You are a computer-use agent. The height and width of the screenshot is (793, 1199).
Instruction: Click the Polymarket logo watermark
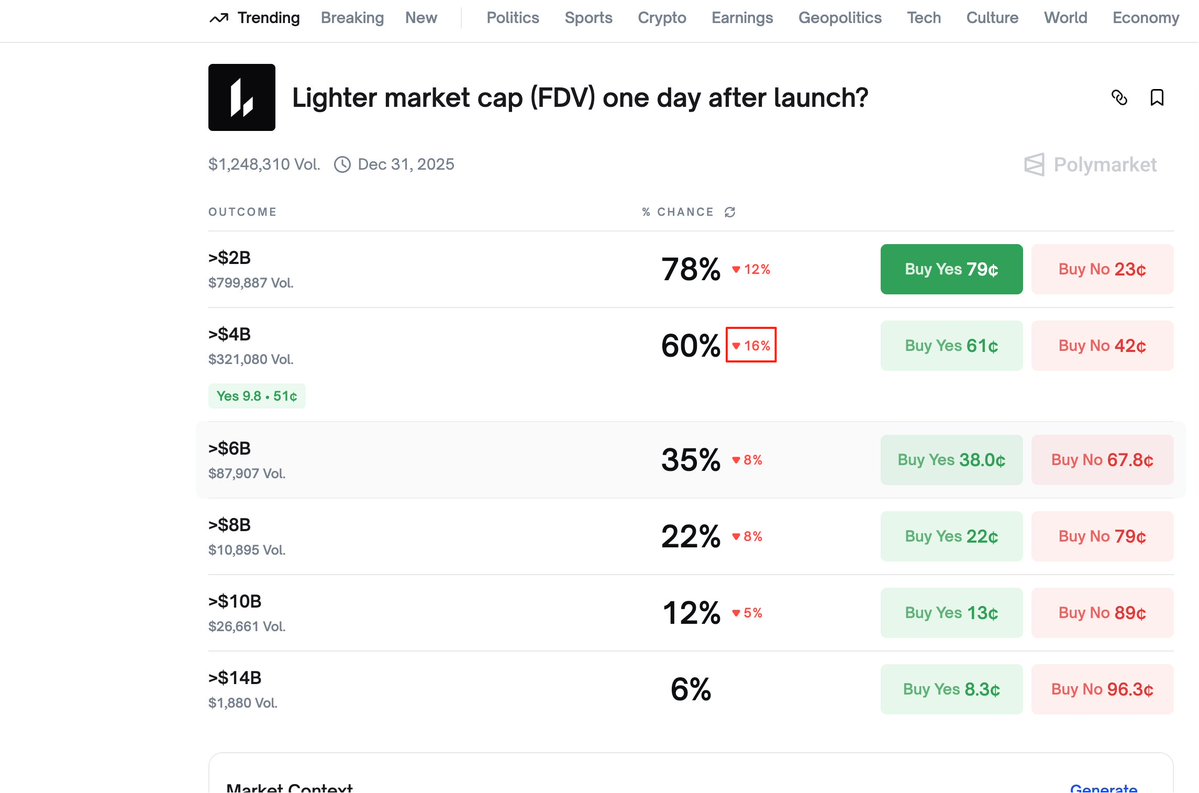(x=1091, y=165)
